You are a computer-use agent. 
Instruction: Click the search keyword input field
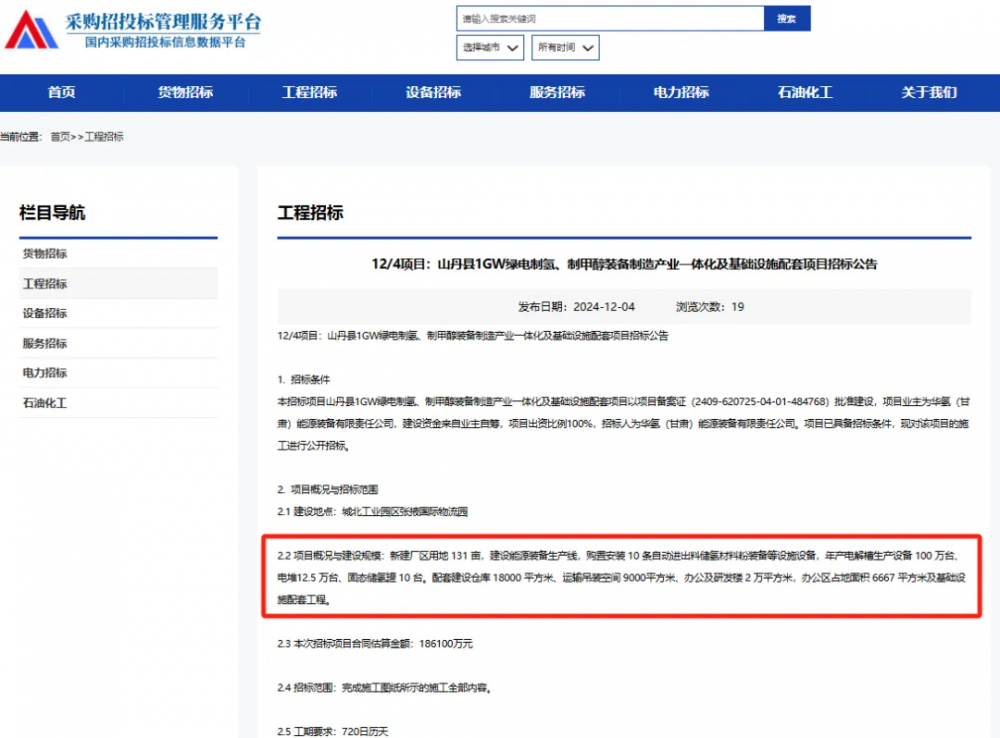tap(610, 18)
